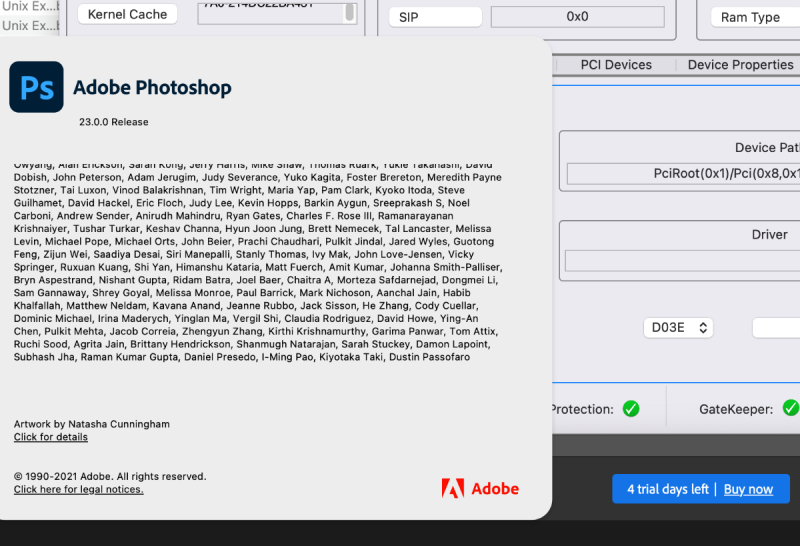Open the D03E dropdown
Screen dimensions: 800x546
pos(679,328)
